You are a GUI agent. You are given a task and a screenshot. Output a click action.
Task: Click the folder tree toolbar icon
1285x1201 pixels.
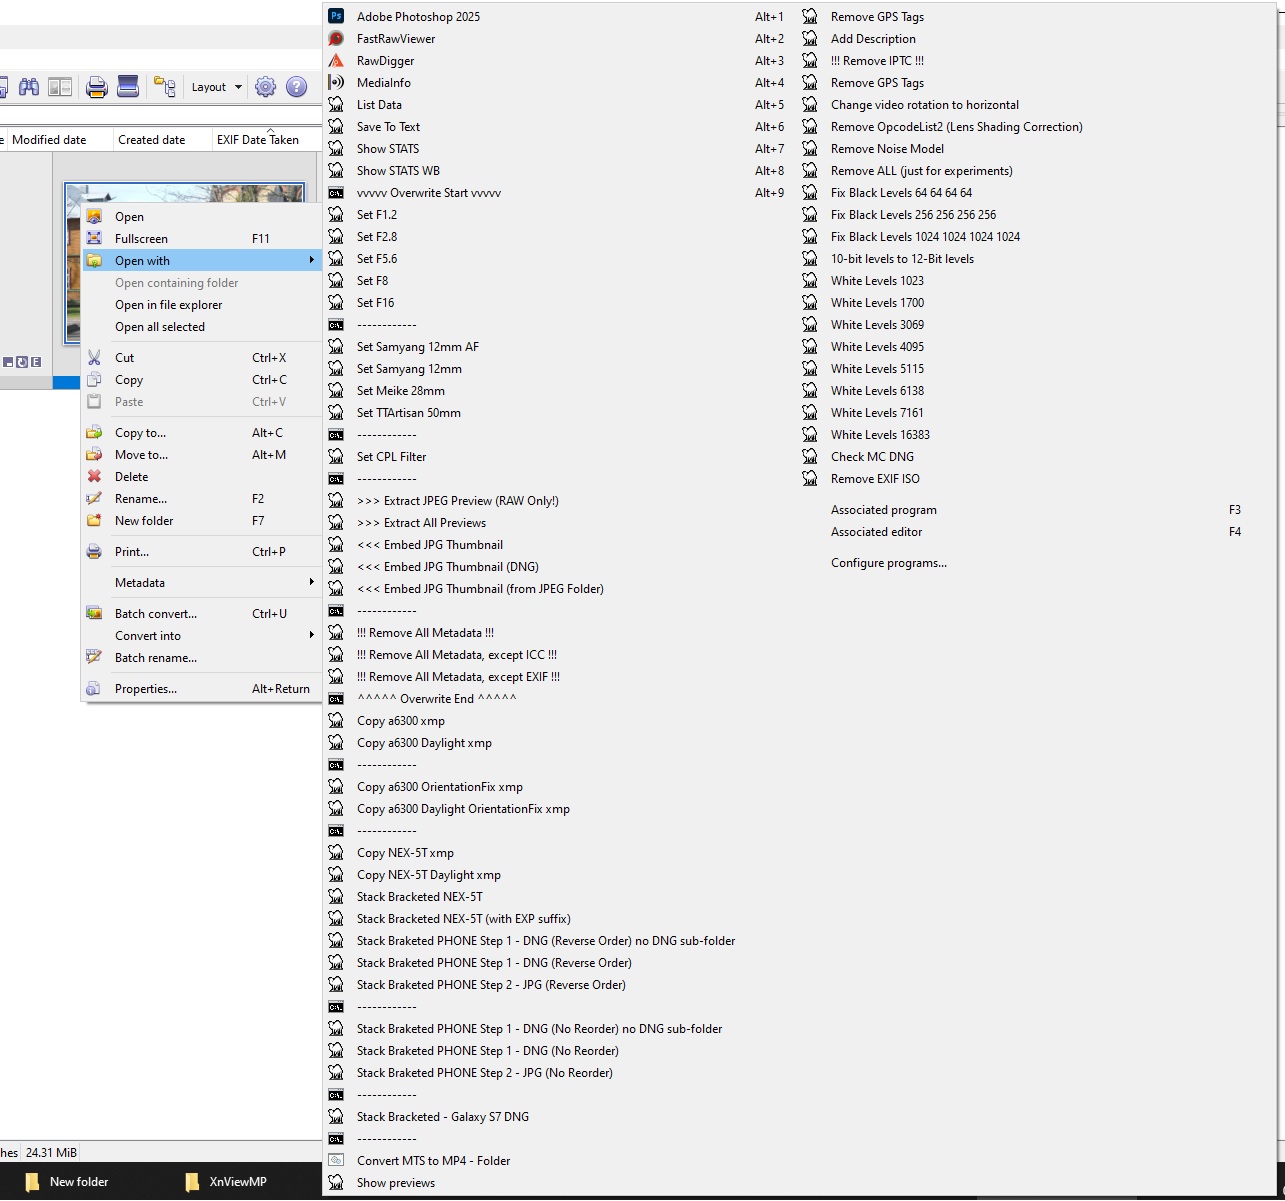point(165,87)
